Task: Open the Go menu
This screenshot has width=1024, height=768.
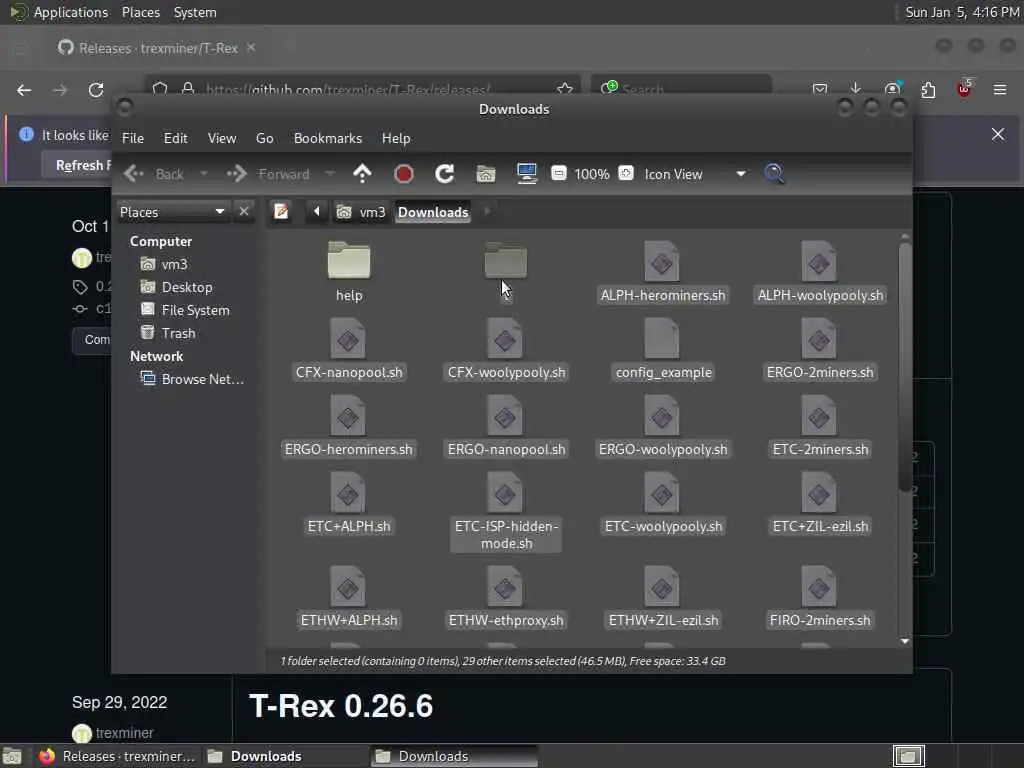Action: (264, 138)
